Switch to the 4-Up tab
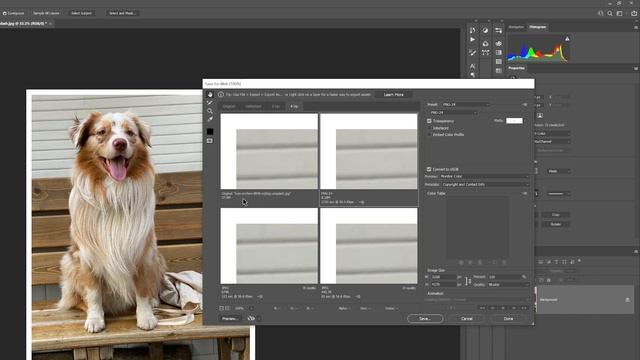 294,106
